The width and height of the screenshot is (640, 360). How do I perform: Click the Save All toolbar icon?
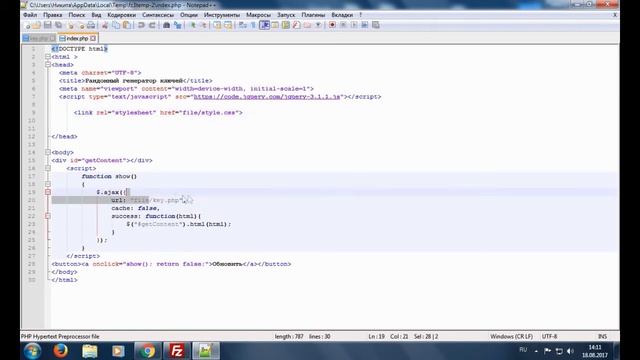(58, 25)
